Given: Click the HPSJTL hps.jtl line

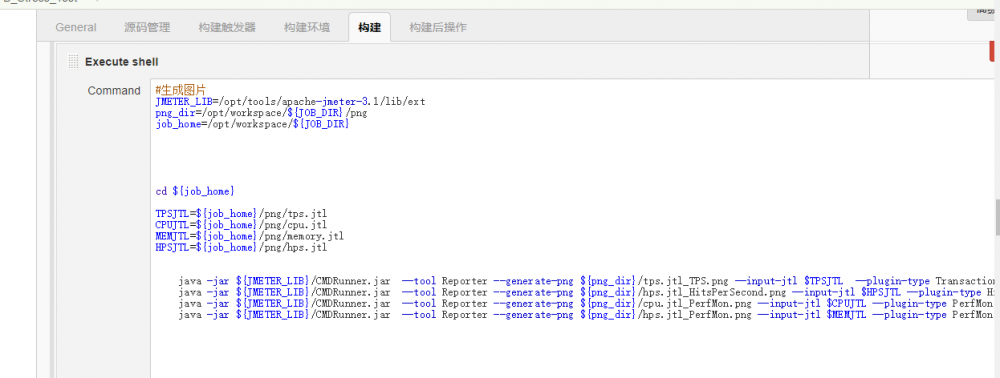Looking at the screenshot, I should click(x=241, y=247).
